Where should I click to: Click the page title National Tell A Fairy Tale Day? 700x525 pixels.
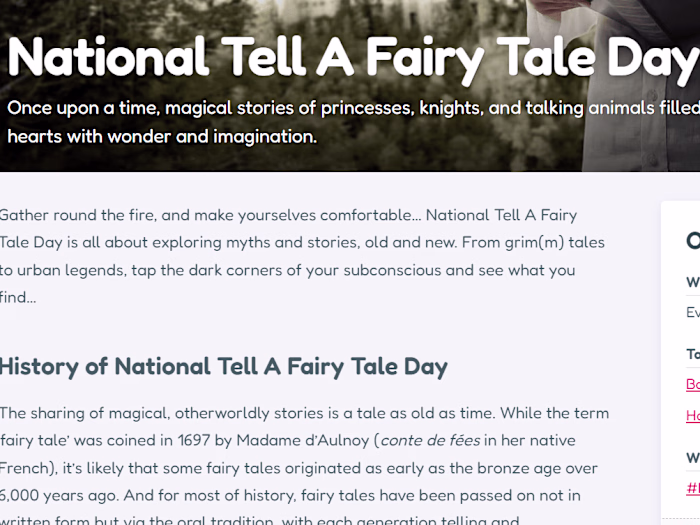click(x=350, y=58)
